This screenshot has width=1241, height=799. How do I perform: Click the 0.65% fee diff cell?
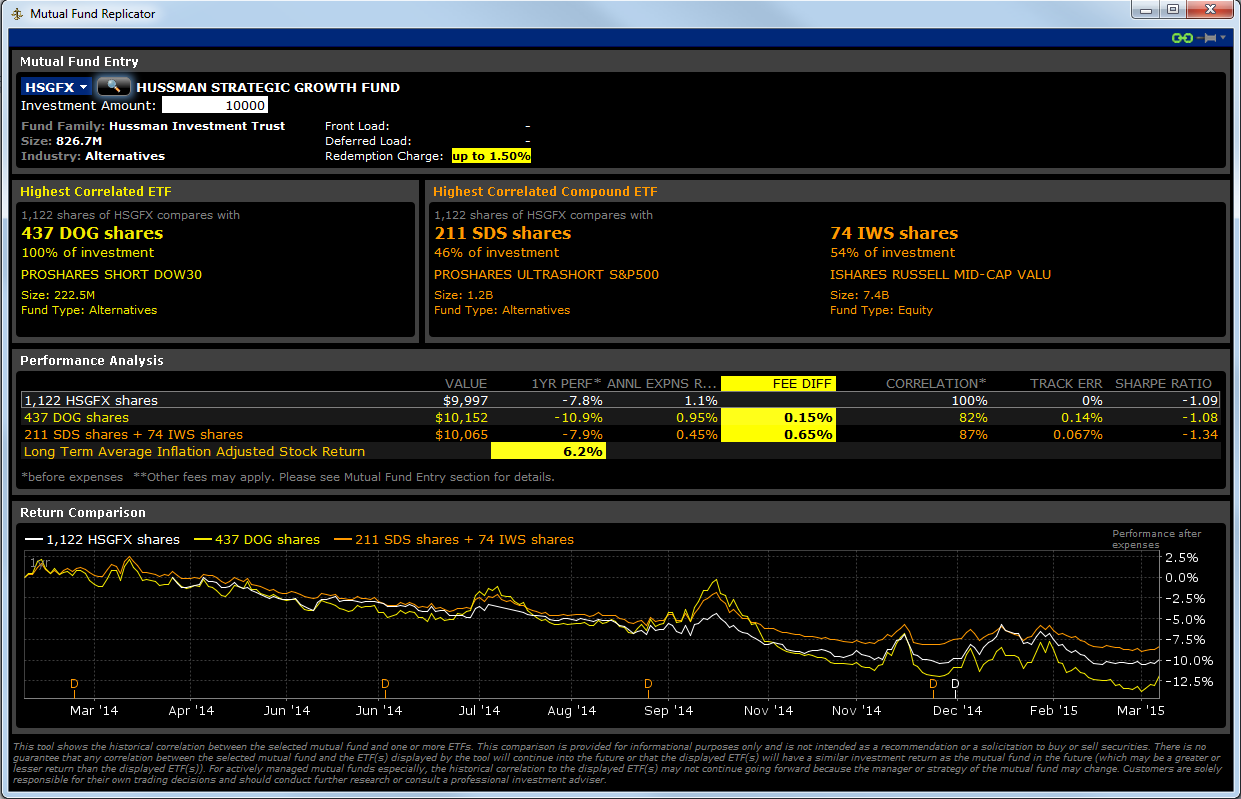point(778,434)
